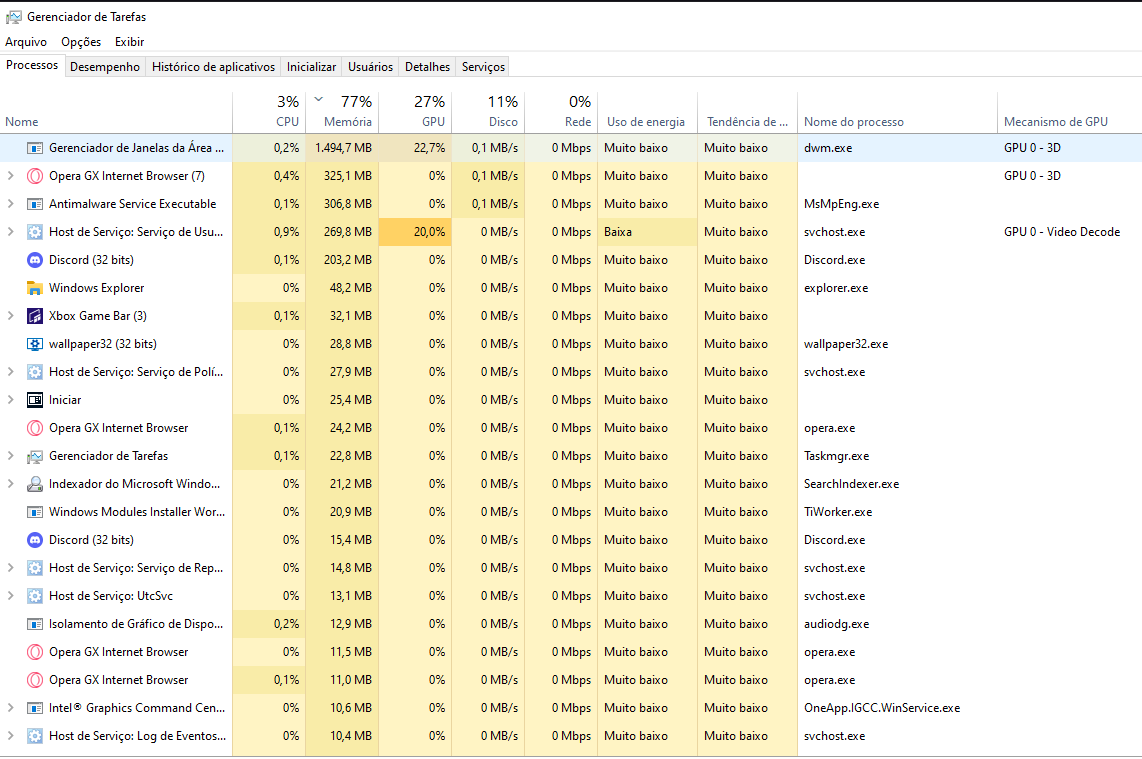Expand the Gerenciador de Tarefas process row

point(10,456)
